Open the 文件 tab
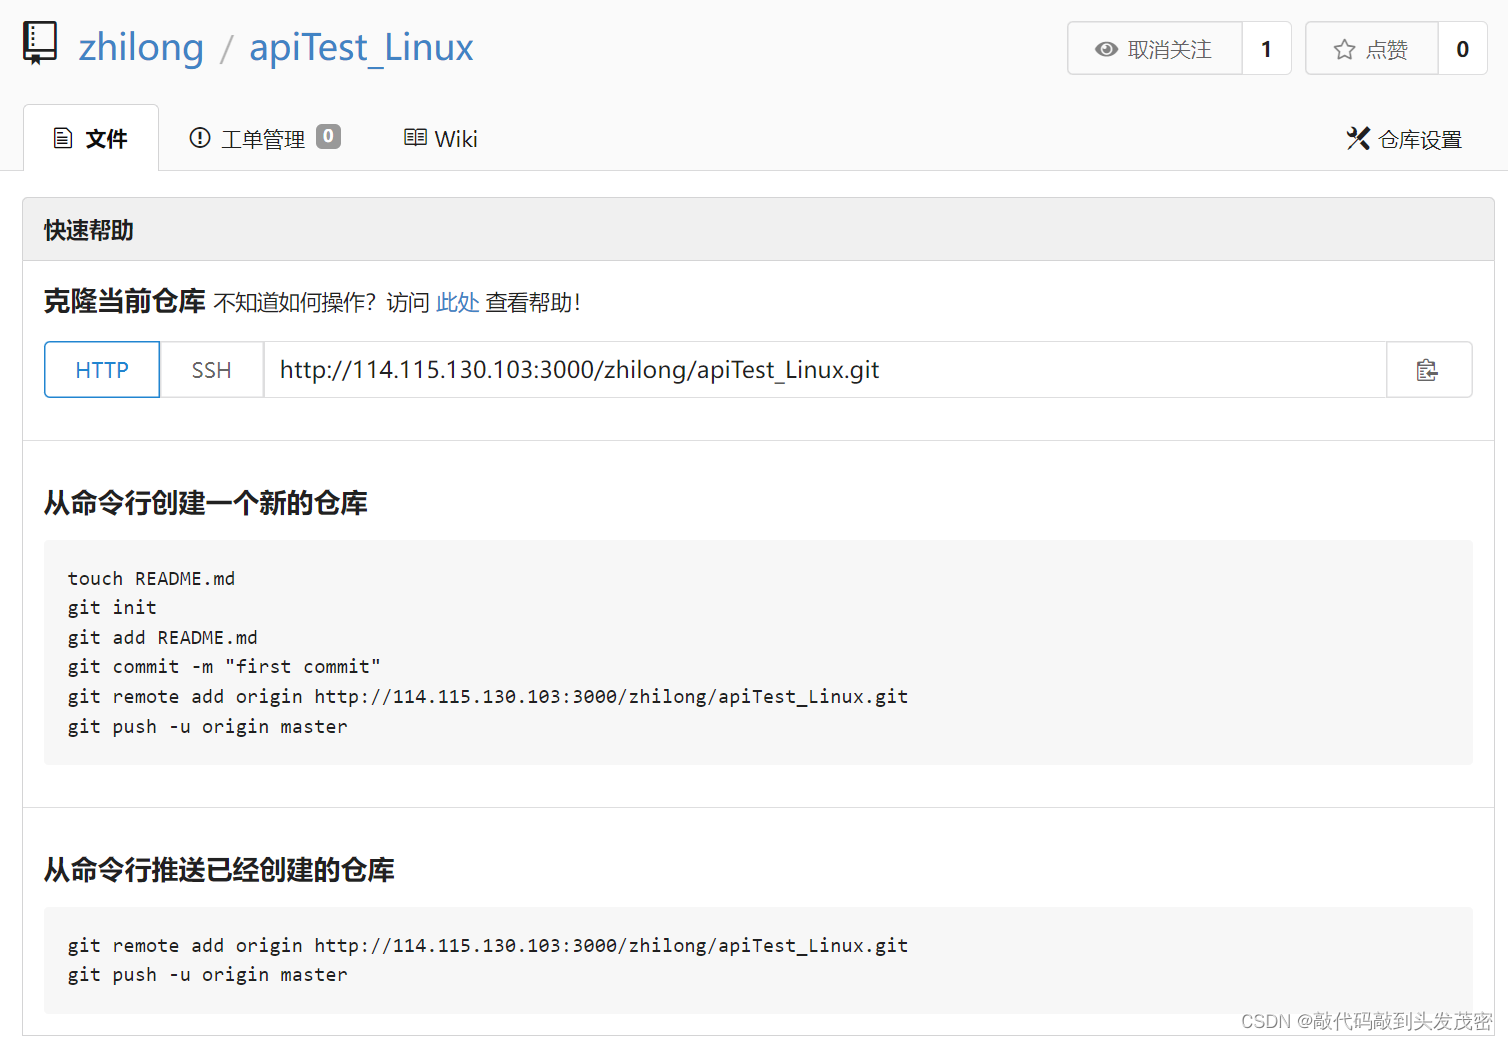This screenshot has width=1508, height=1040. (x=91, y=139)
